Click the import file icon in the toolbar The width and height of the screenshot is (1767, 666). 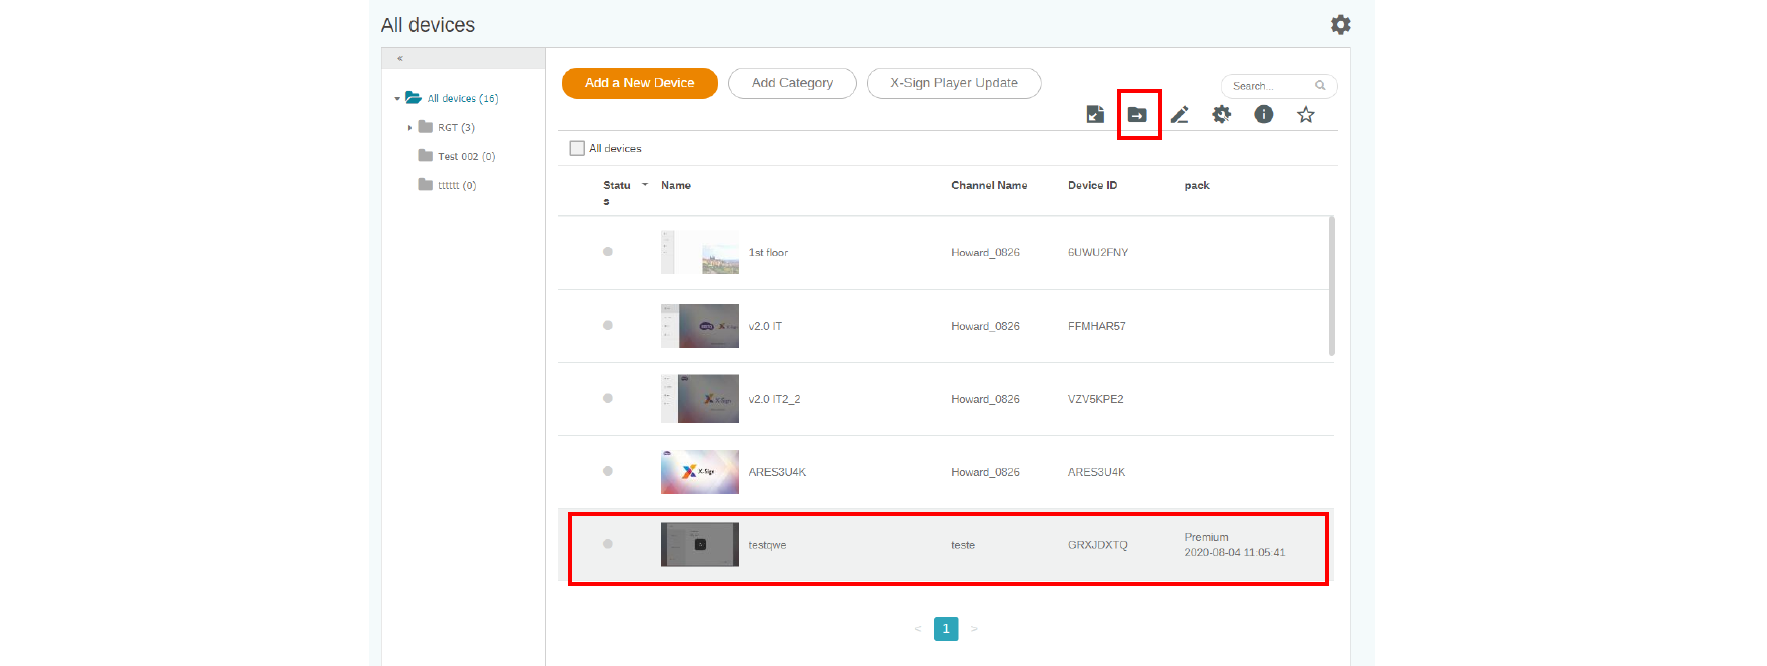point(1095,115)
